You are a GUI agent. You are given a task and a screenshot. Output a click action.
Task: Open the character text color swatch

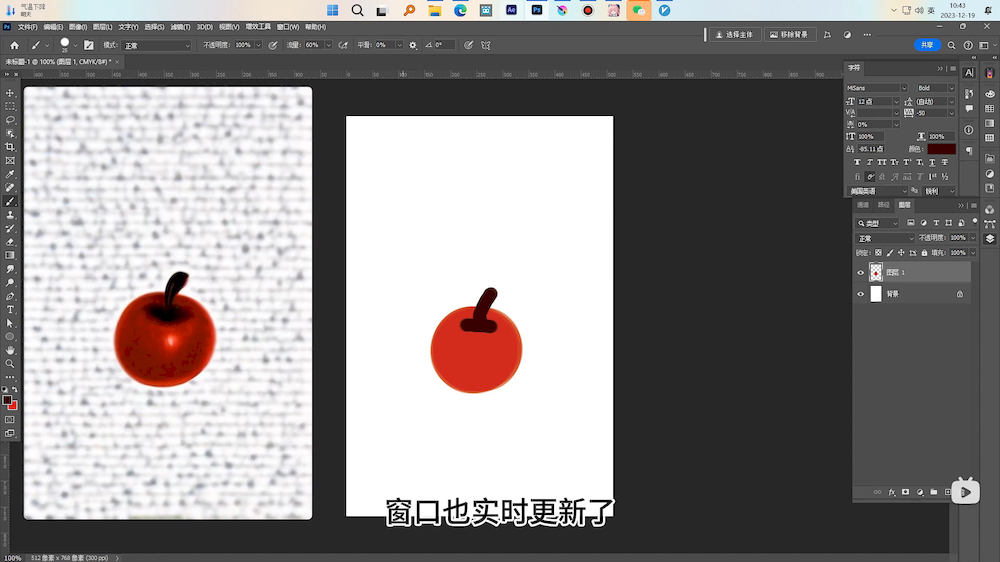coord(941,149)
